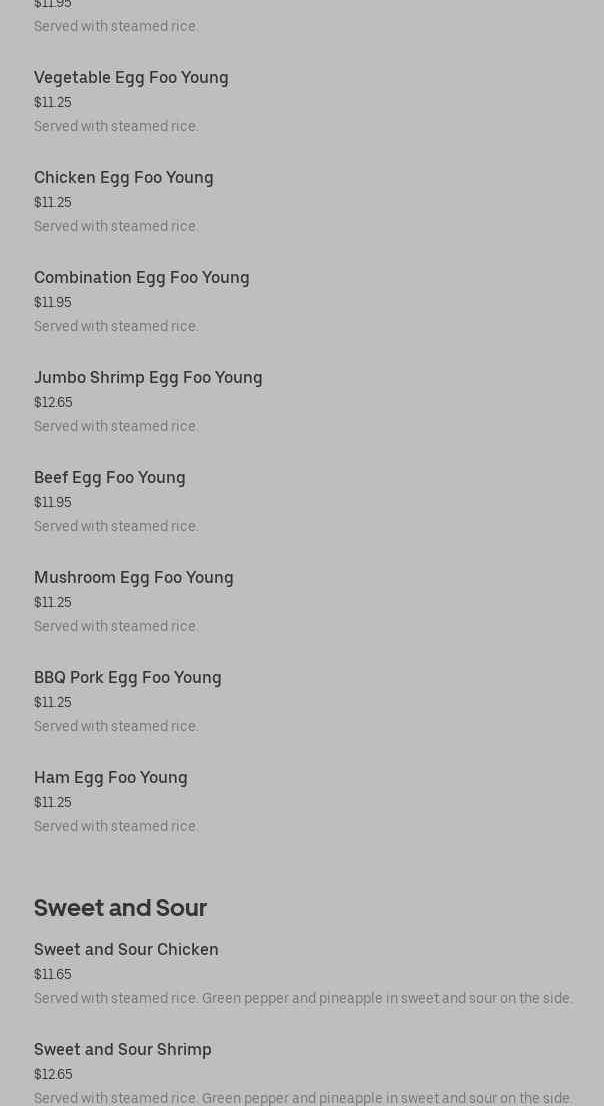Choose Ham Egg Foo Young
The height and width of the screenshot is (1106, 604).
(111, 778)
